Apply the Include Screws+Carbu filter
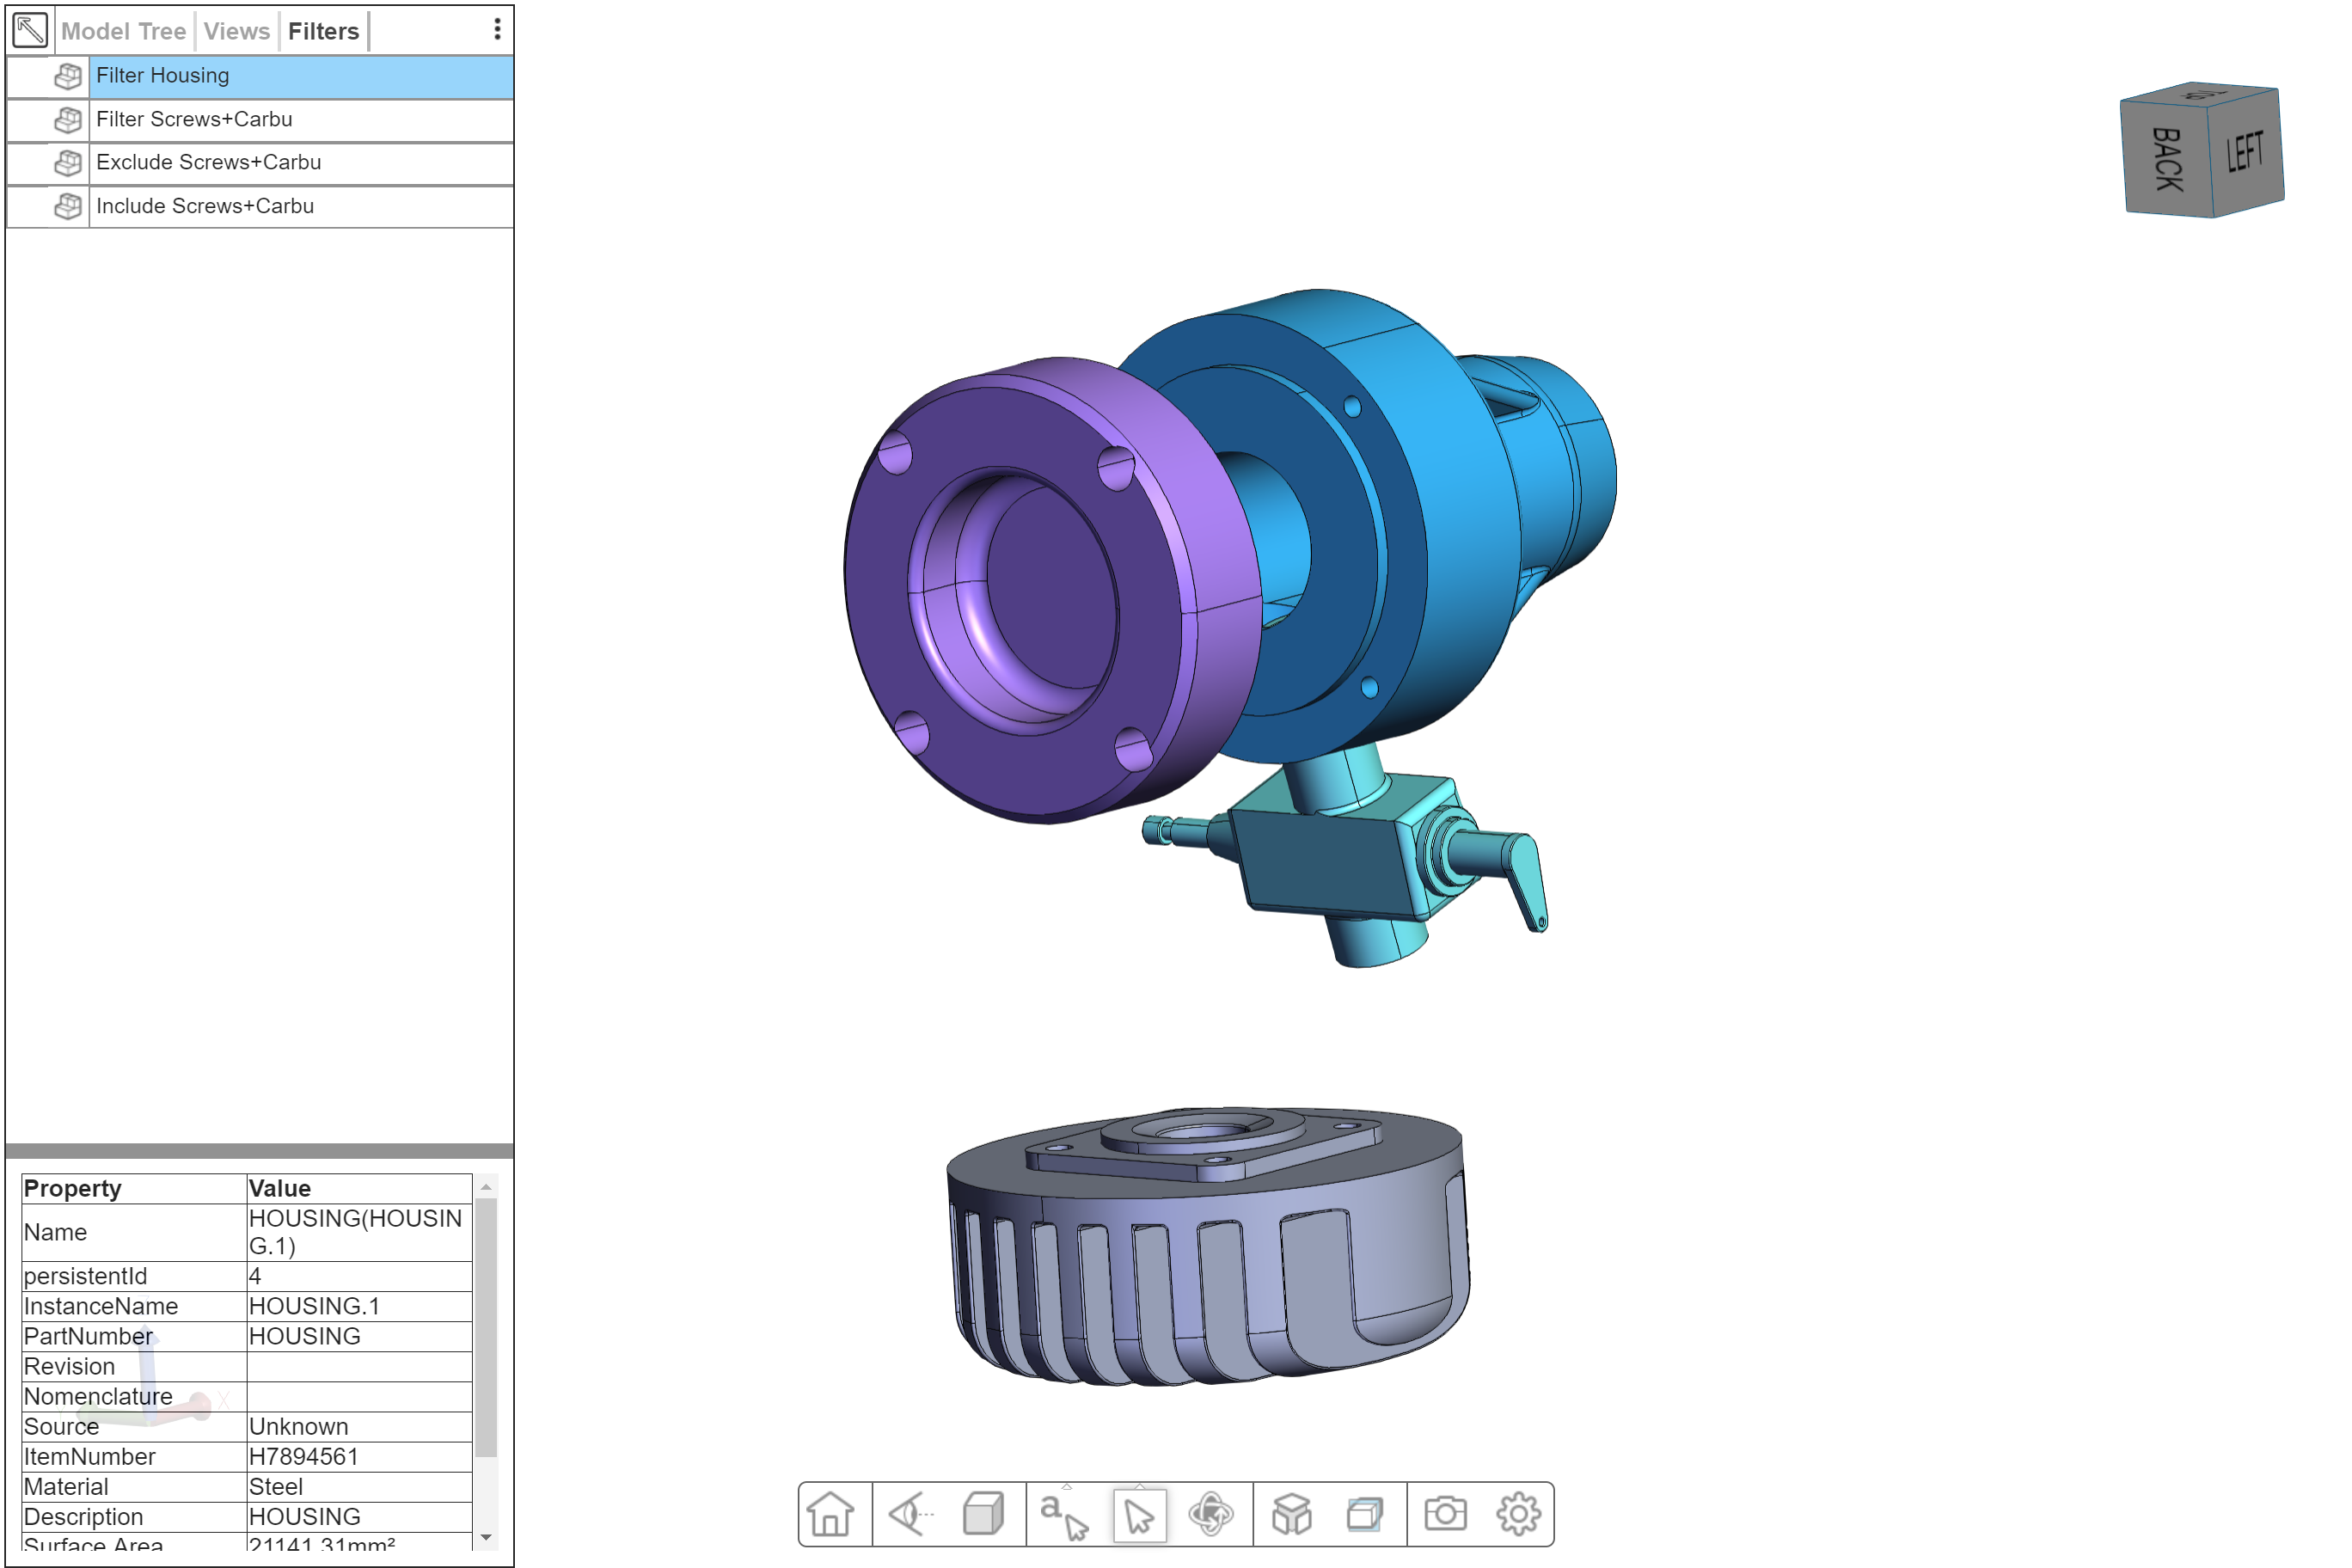Image resolution: width=2352 pixels, height=1568 pixels. pyautogui.click(x=205, y=206)
